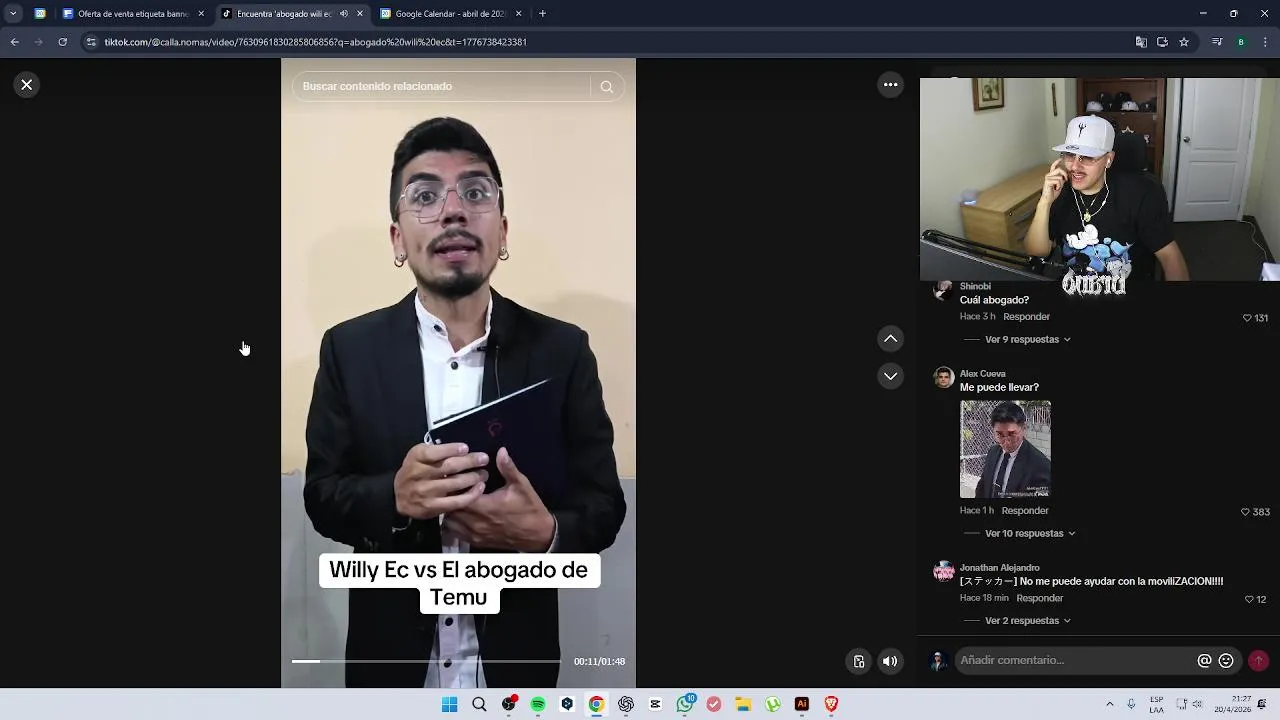Screen dimensions: 1280x720
Task: Like Jonathan Alejandro's comment with 12 likes
Action: pyautogui.click(x=1249, y=600)
